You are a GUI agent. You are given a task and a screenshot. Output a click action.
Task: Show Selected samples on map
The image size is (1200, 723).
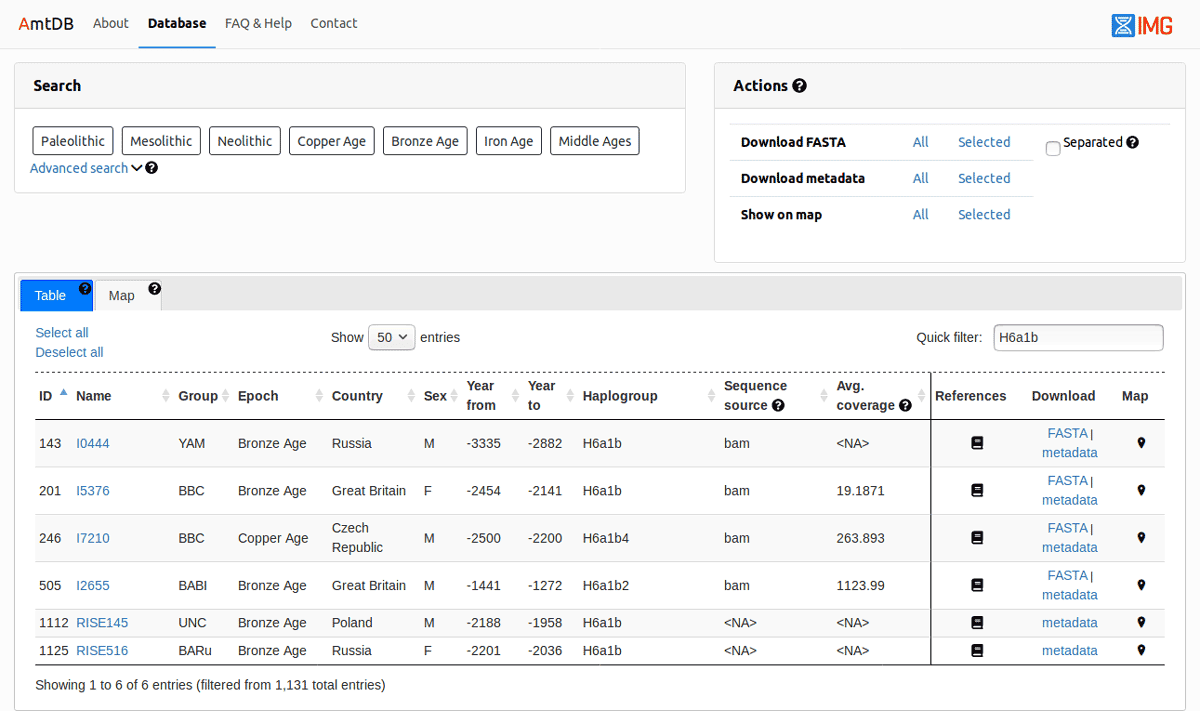click(984, 214)
